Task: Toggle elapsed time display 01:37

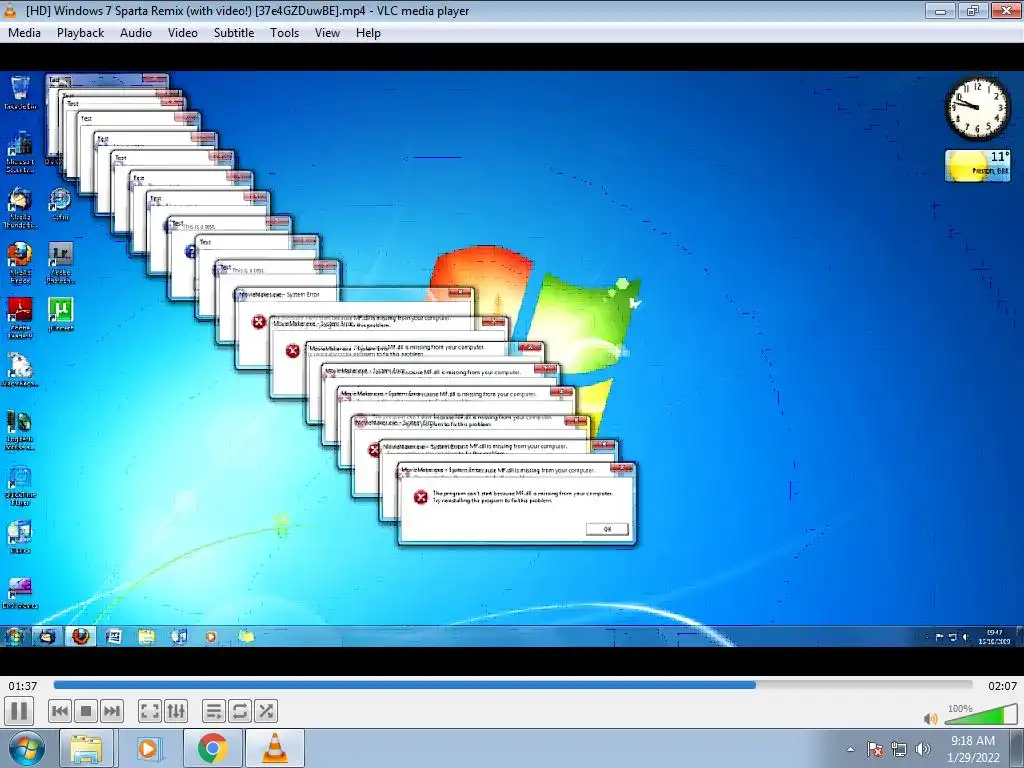Action: tap(22, 686)
